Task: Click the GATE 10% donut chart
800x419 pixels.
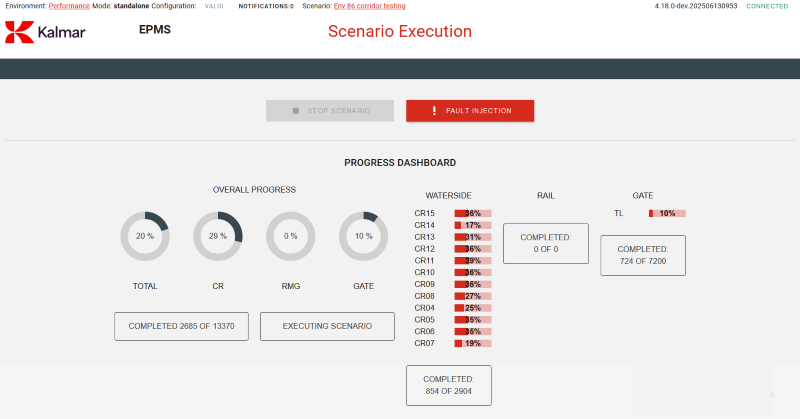Action: (x=364, y=236)
